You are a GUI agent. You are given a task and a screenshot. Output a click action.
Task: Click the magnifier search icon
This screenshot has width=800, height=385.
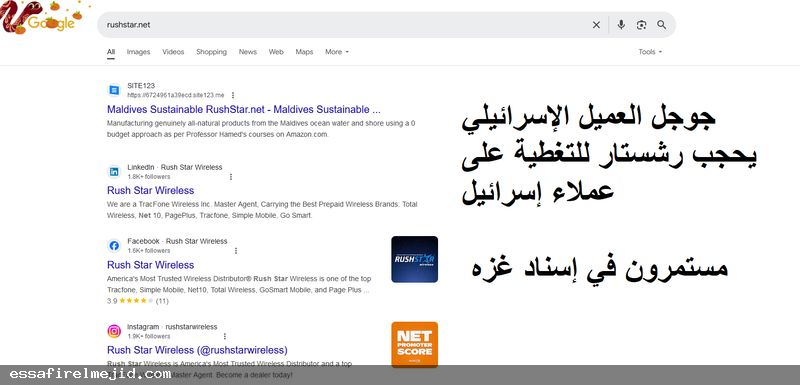(662, 24)
